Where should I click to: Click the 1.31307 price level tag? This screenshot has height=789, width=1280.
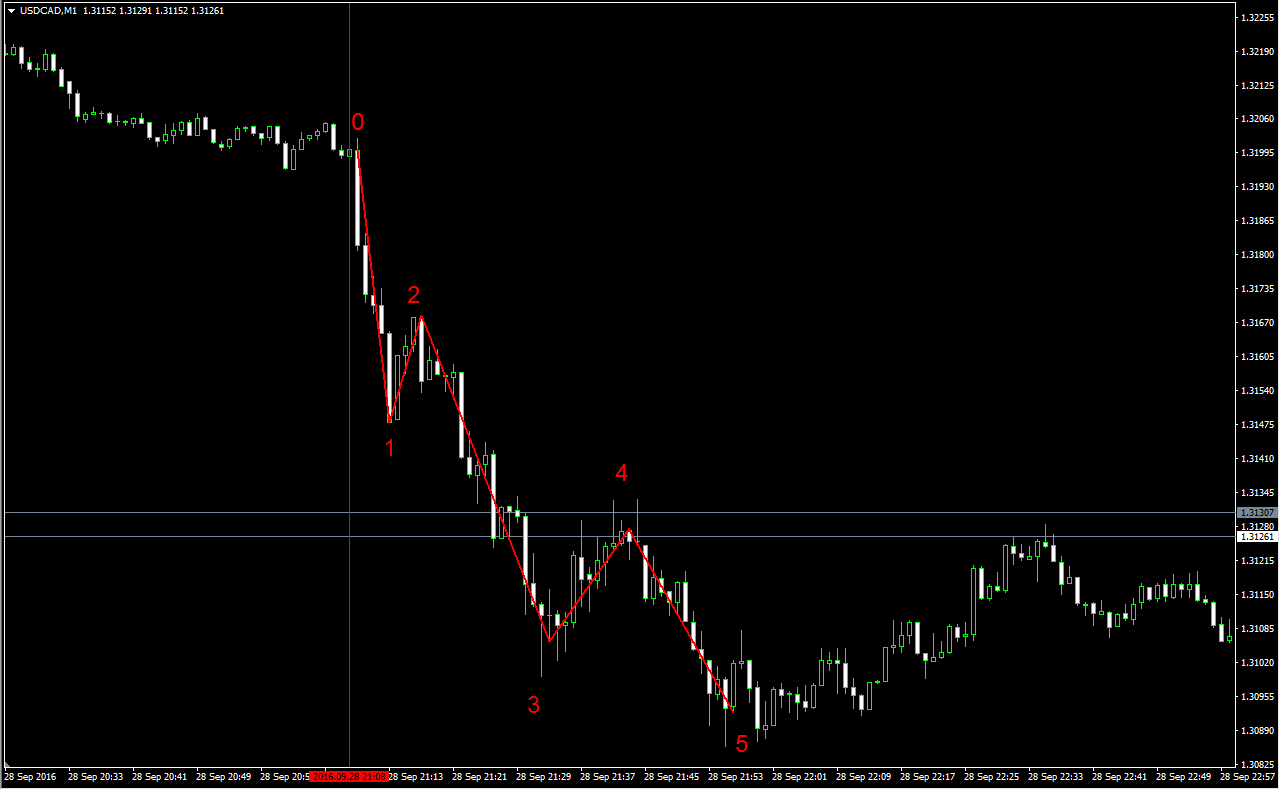(1256, 512)
